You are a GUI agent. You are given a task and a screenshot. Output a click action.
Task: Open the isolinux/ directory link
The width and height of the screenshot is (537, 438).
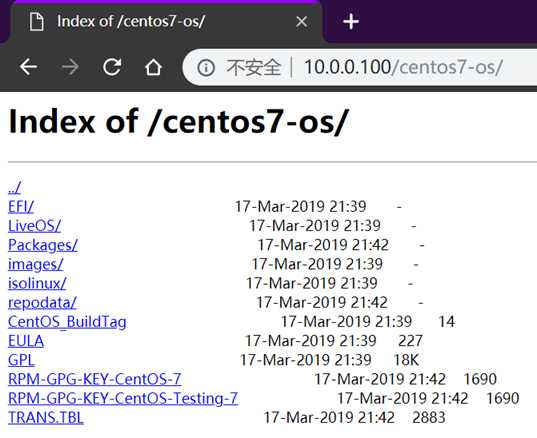click(37, 283)
